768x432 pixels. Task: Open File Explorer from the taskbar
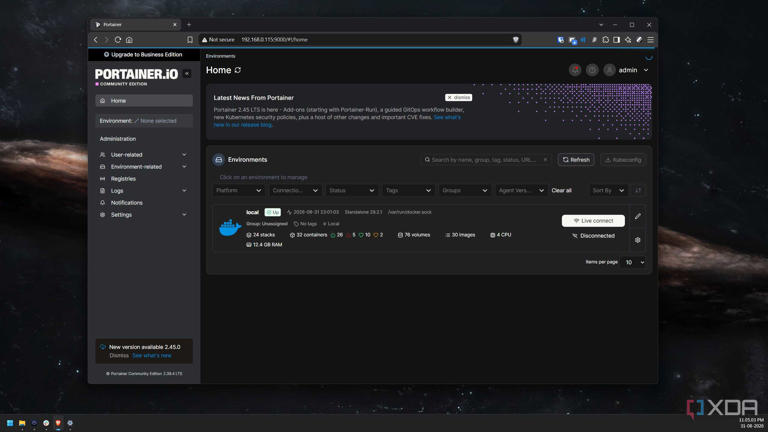click(22, 423)
